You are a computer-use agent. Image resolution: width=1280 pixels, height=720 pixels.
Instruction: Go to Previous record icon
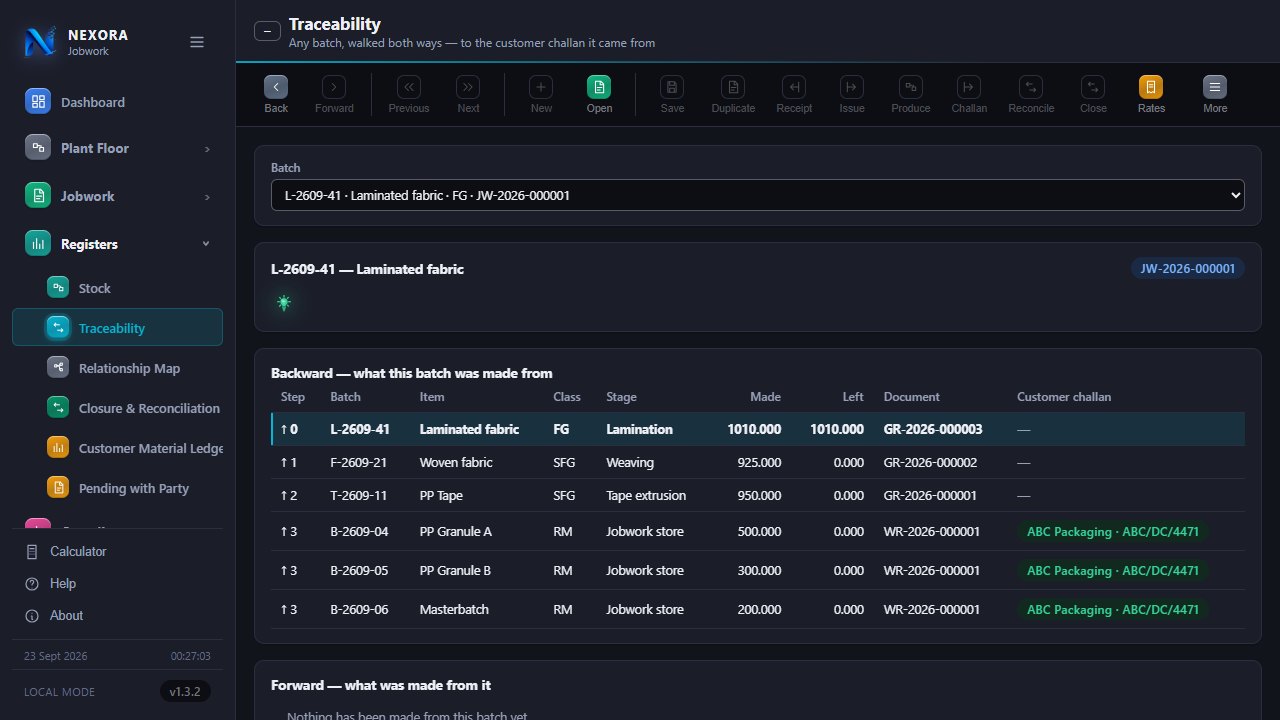tap(409, 87)
